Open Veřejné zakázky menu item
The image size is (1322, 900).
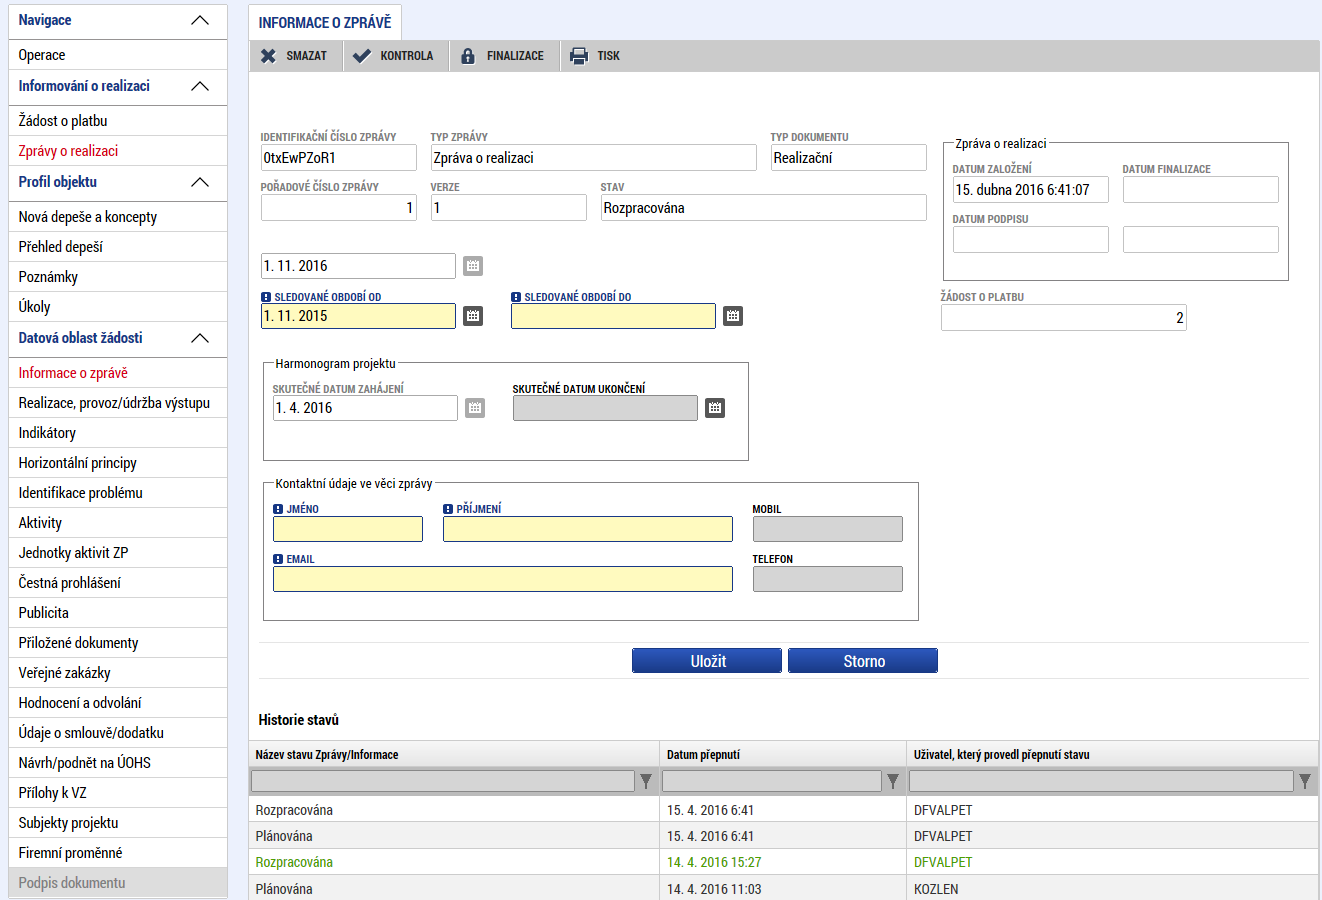pyautogui.click(x=118, y=673)
